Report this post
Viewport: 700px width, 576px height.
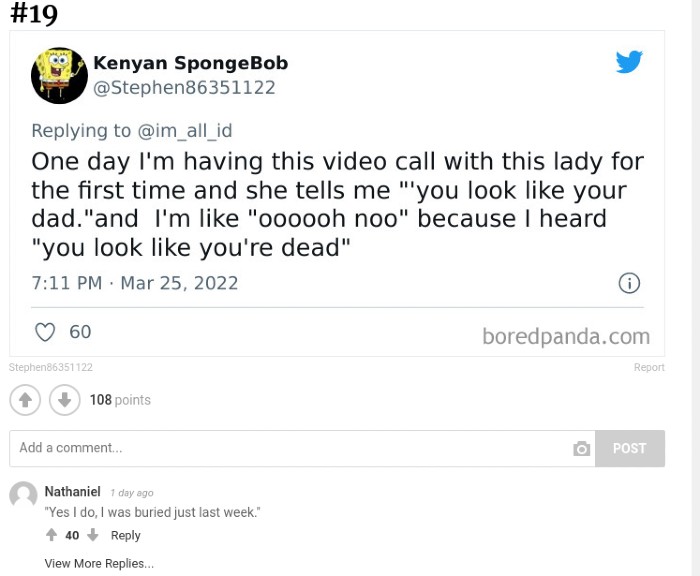(649, 367)
